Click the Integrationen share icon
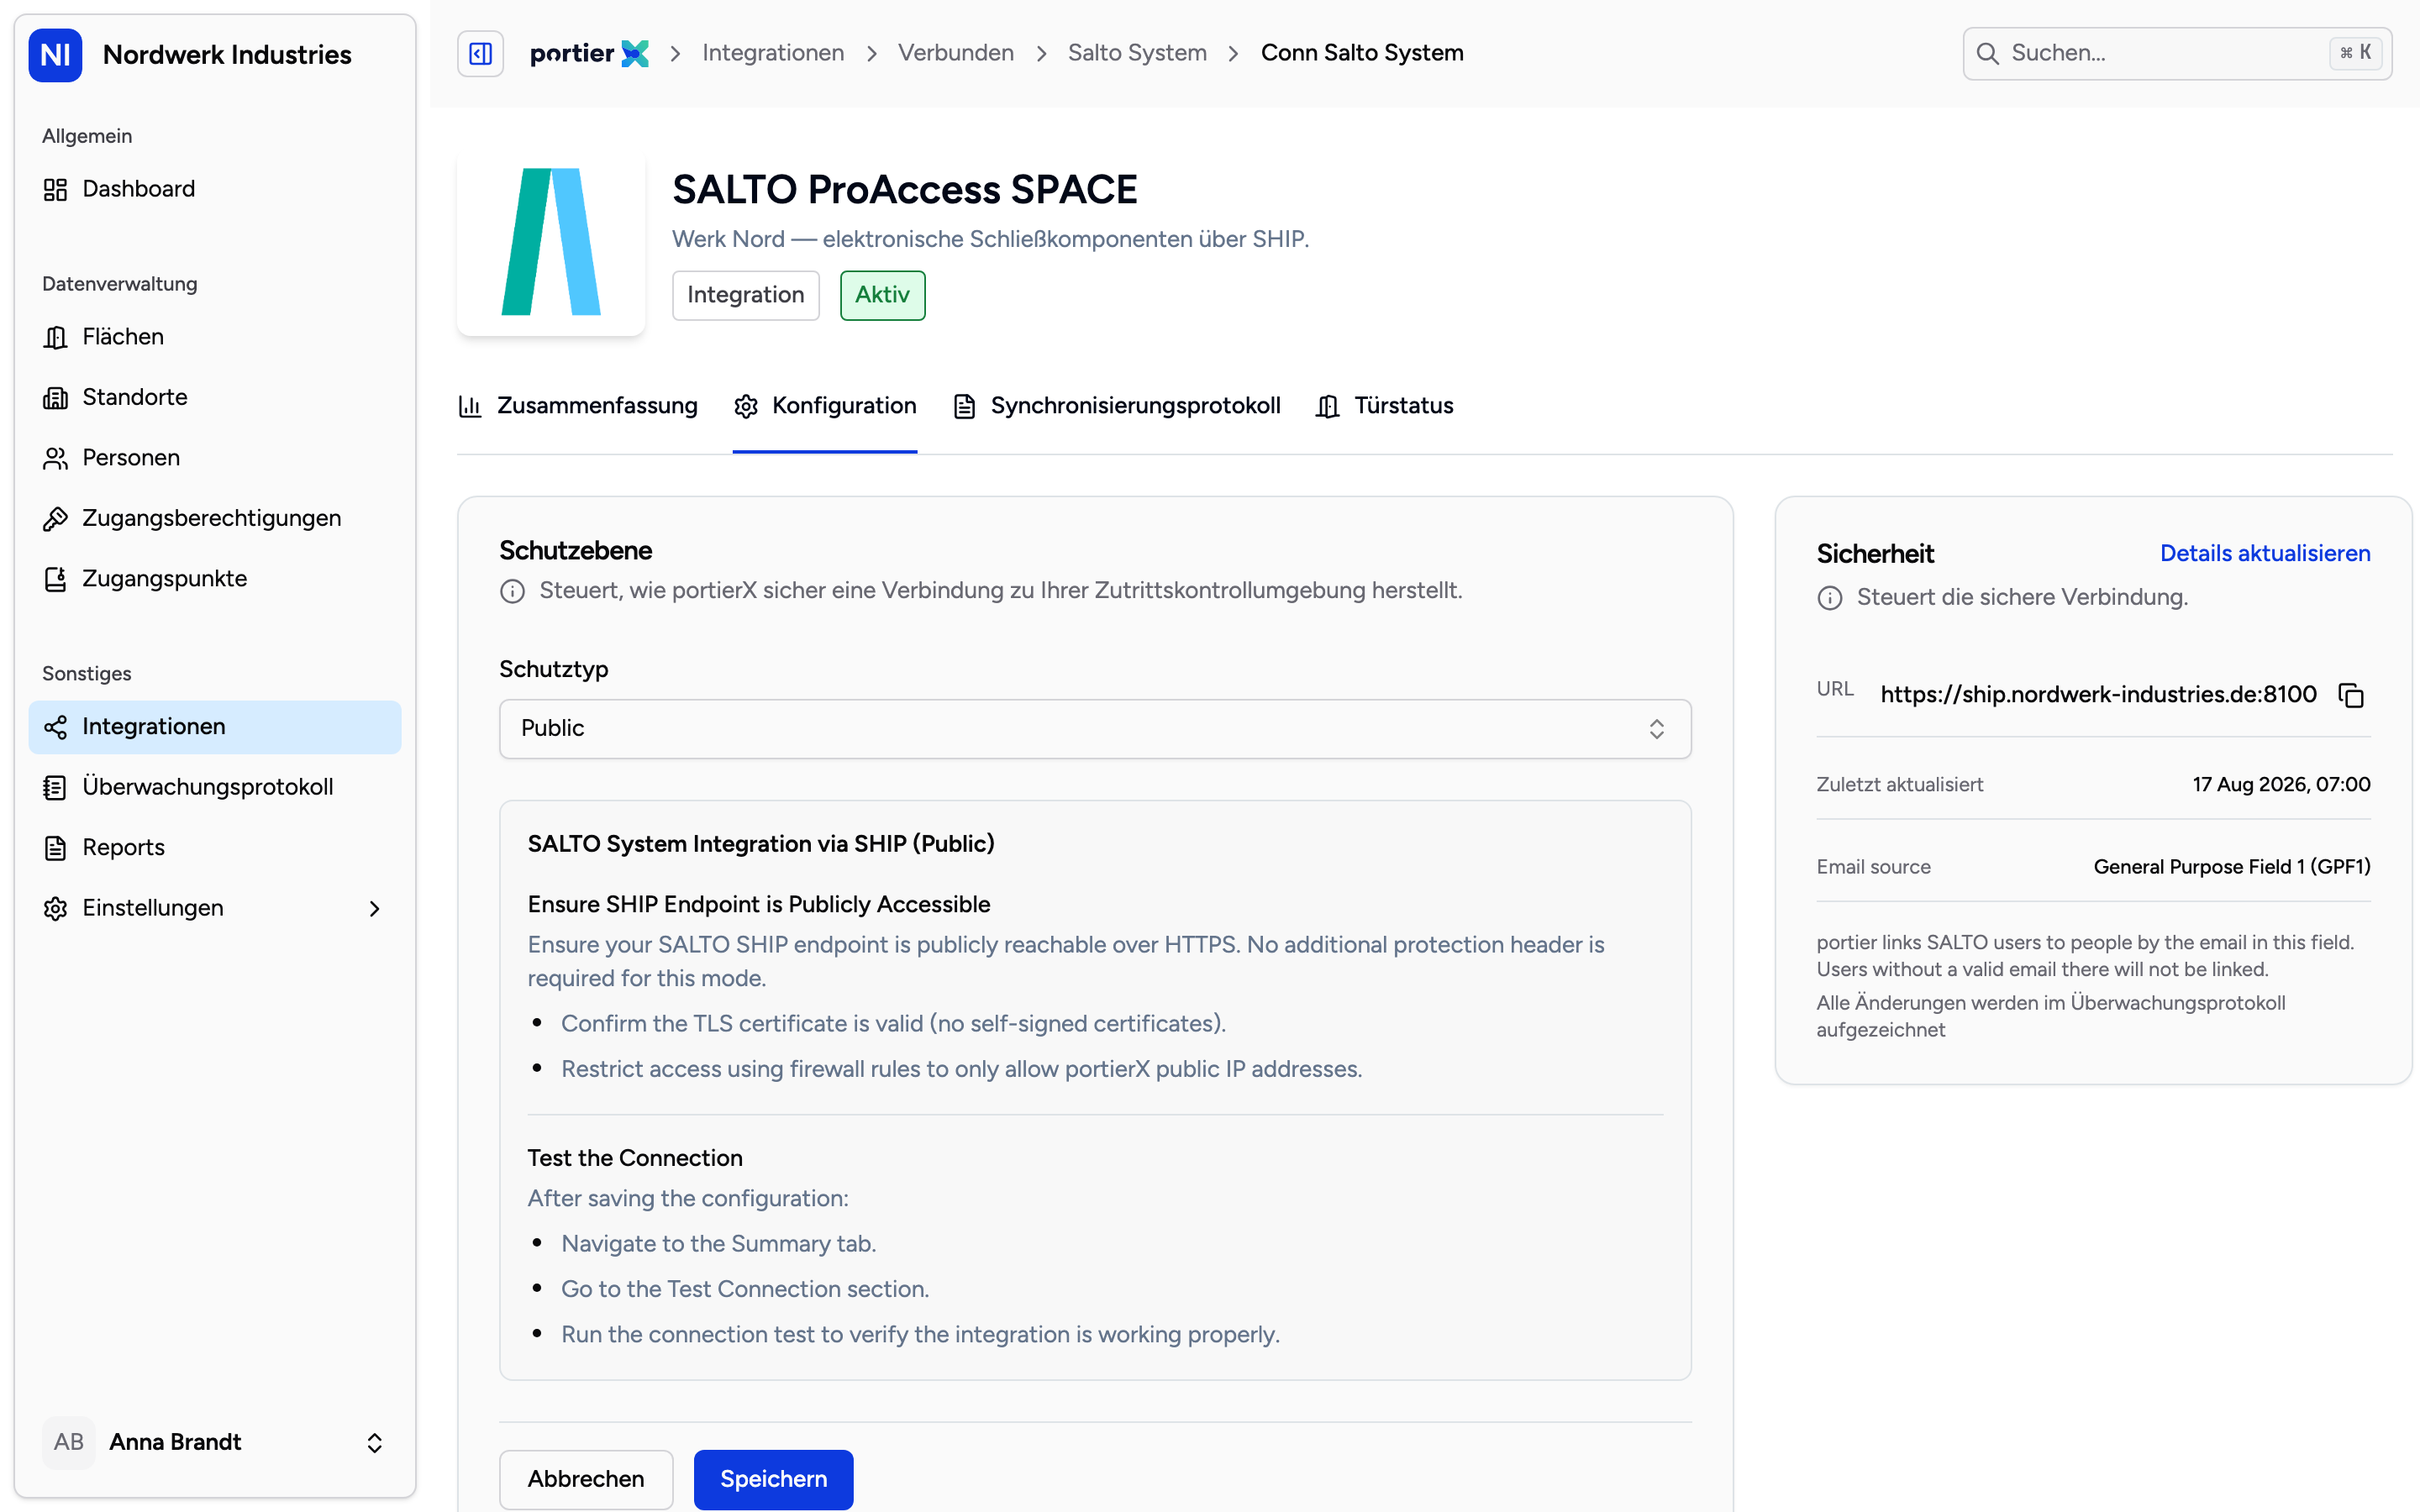 [55, 727]
